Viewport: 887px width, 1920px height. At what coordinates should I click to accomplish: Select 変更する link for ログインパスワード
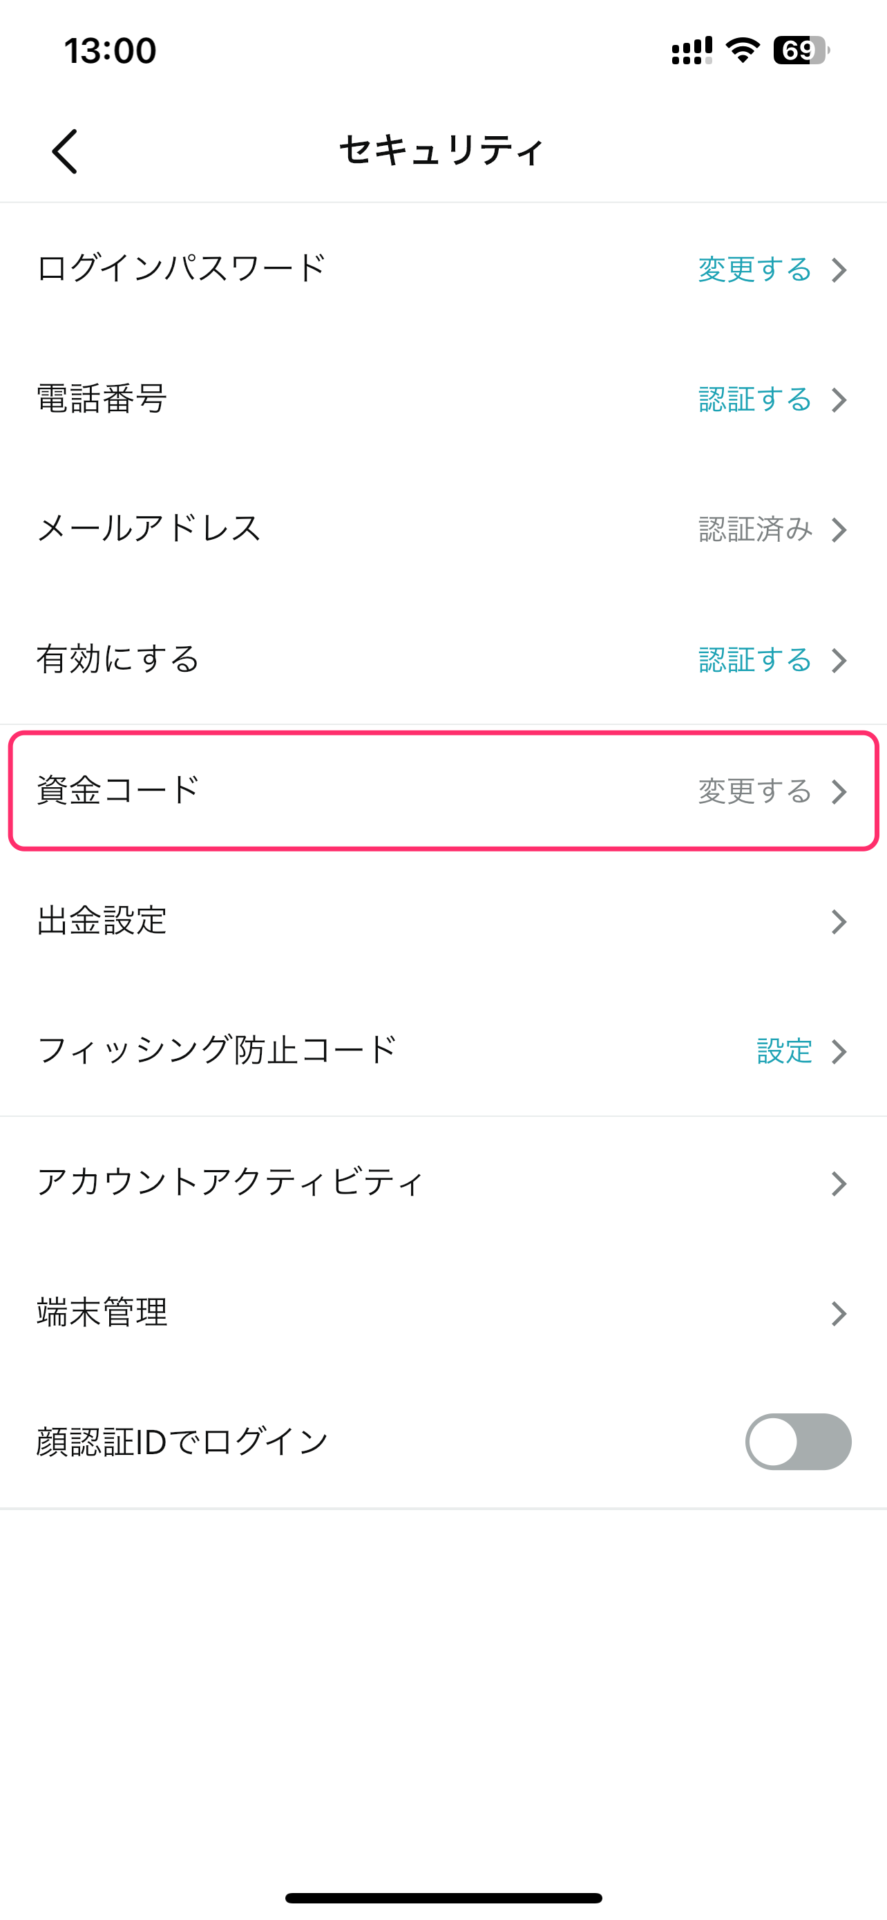tap(755, 269)
